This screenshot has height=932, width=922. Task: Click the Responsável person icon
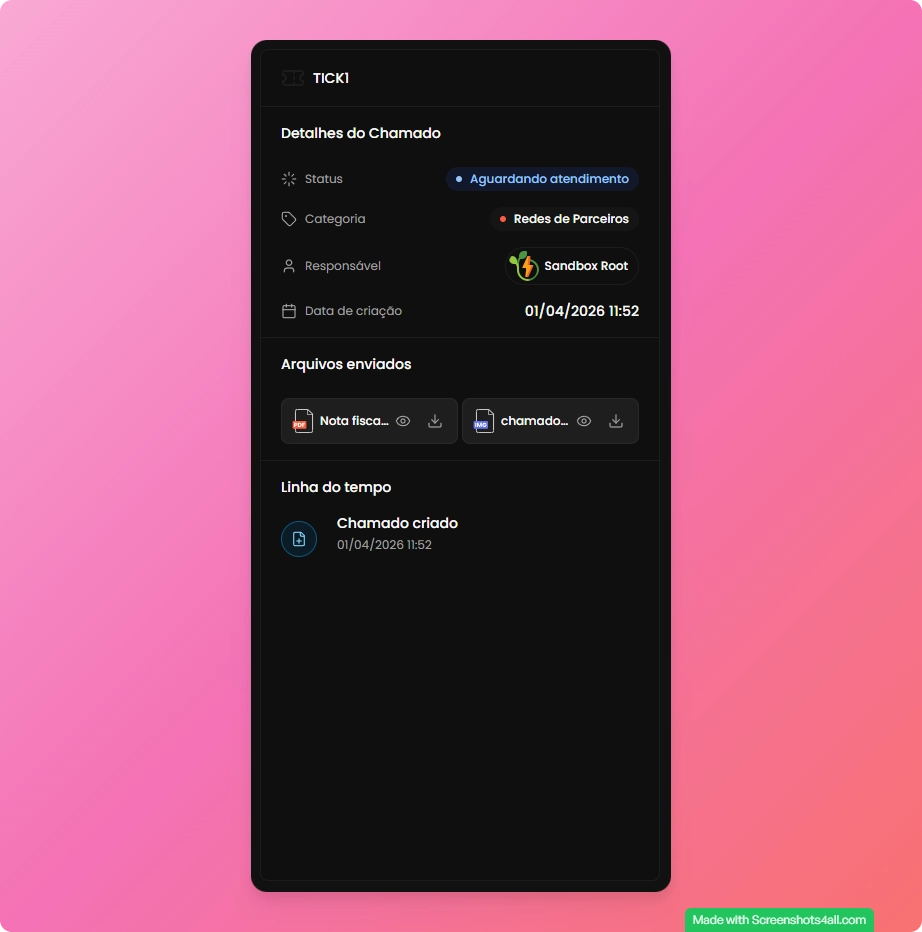(x=289, y=266)
